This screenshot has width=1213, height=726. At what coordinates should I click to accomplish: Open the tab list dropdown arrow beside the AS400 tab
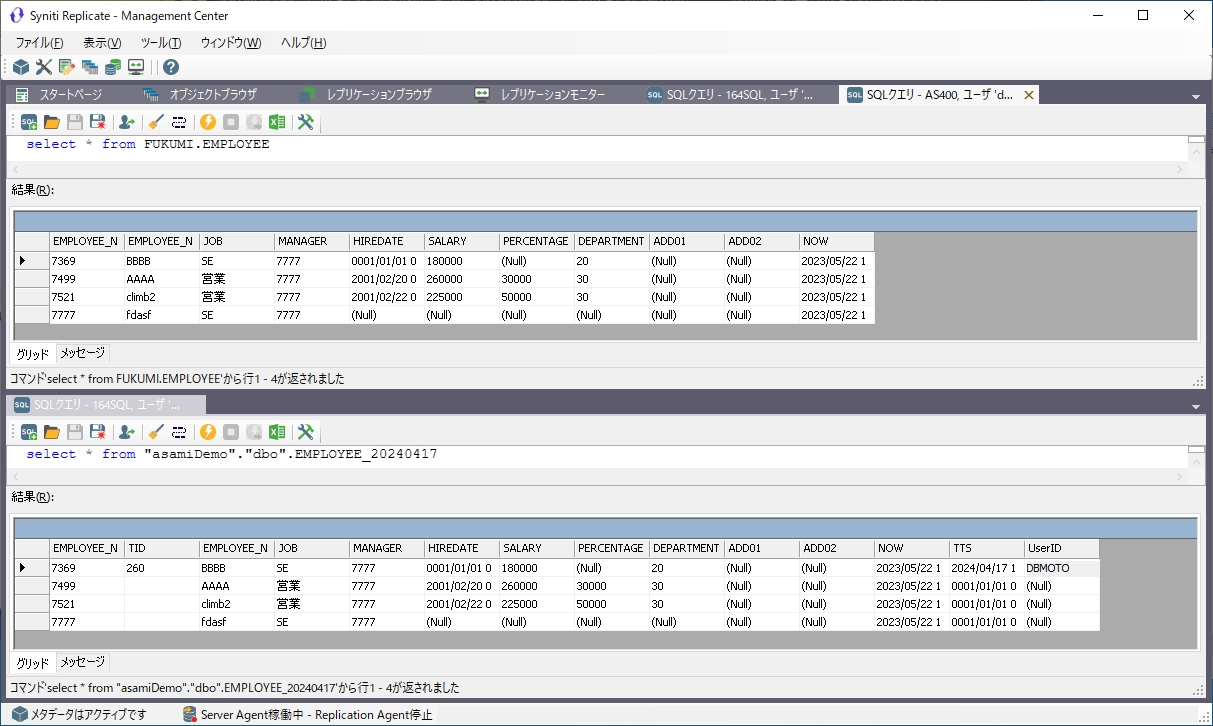(x=1196, y=97)
